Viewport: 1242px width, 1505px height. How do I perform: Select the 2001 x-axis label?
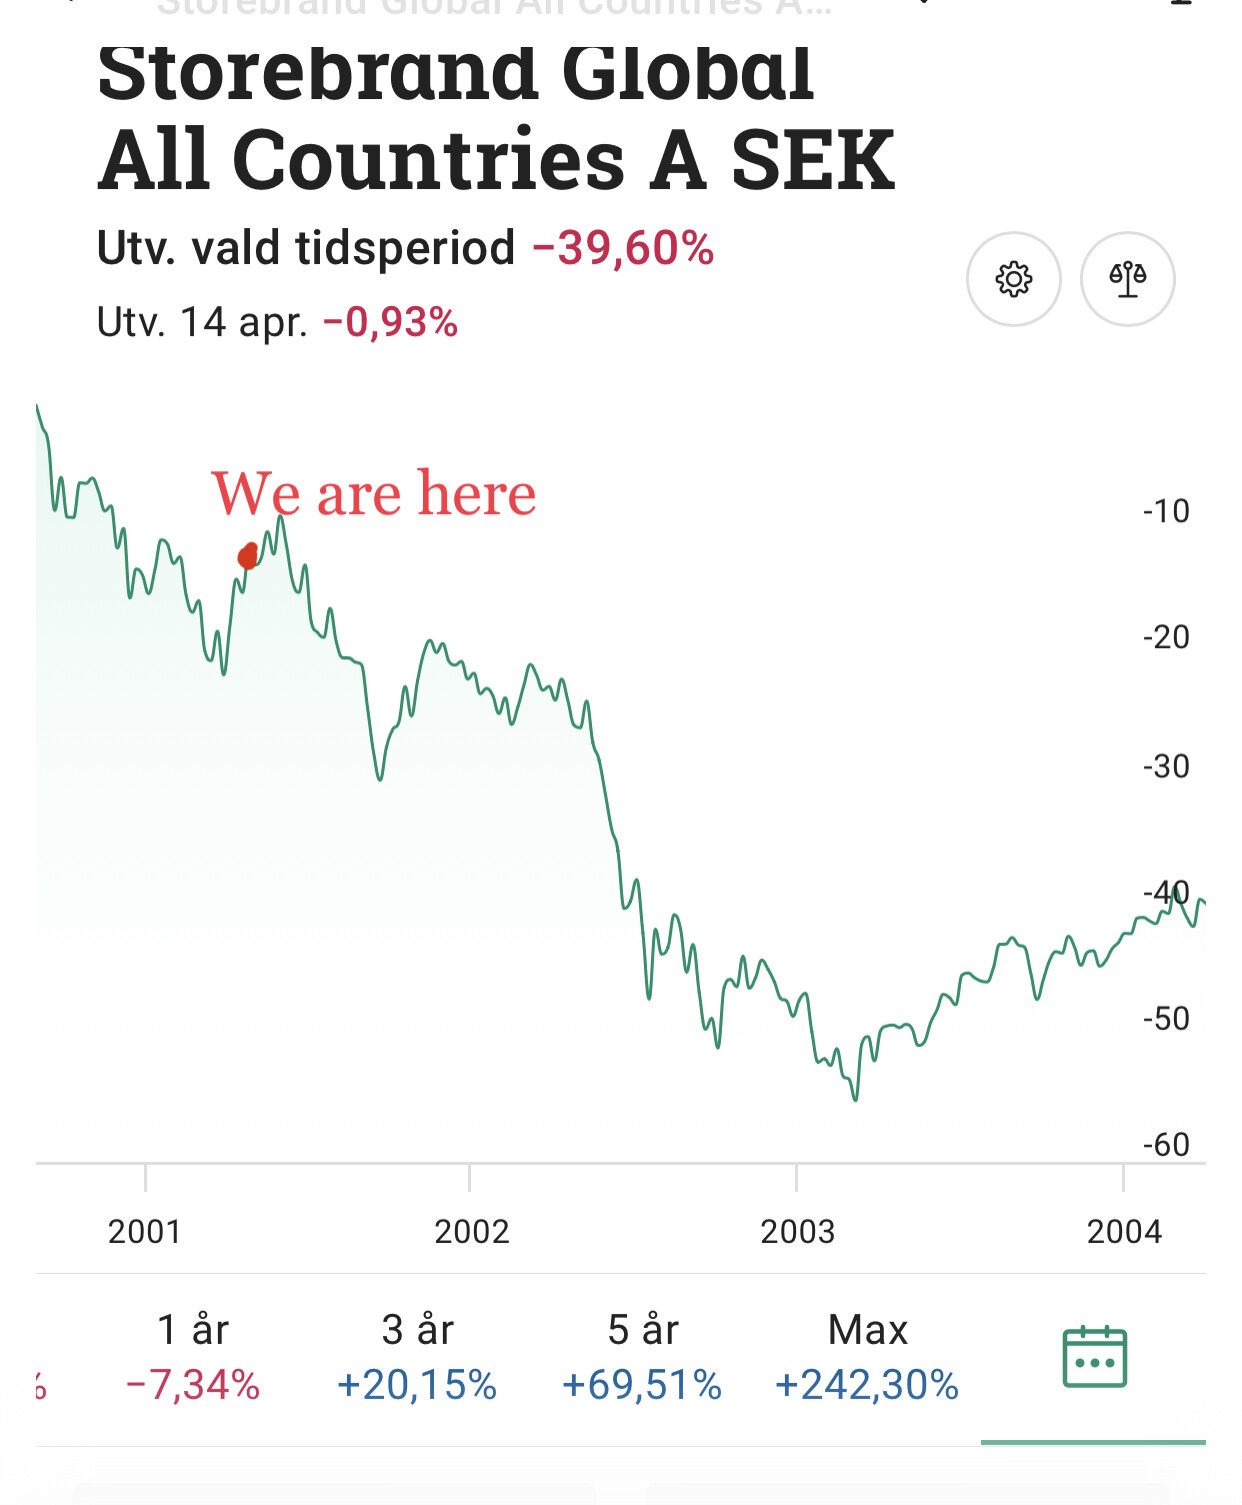(x=145, y=1231)
